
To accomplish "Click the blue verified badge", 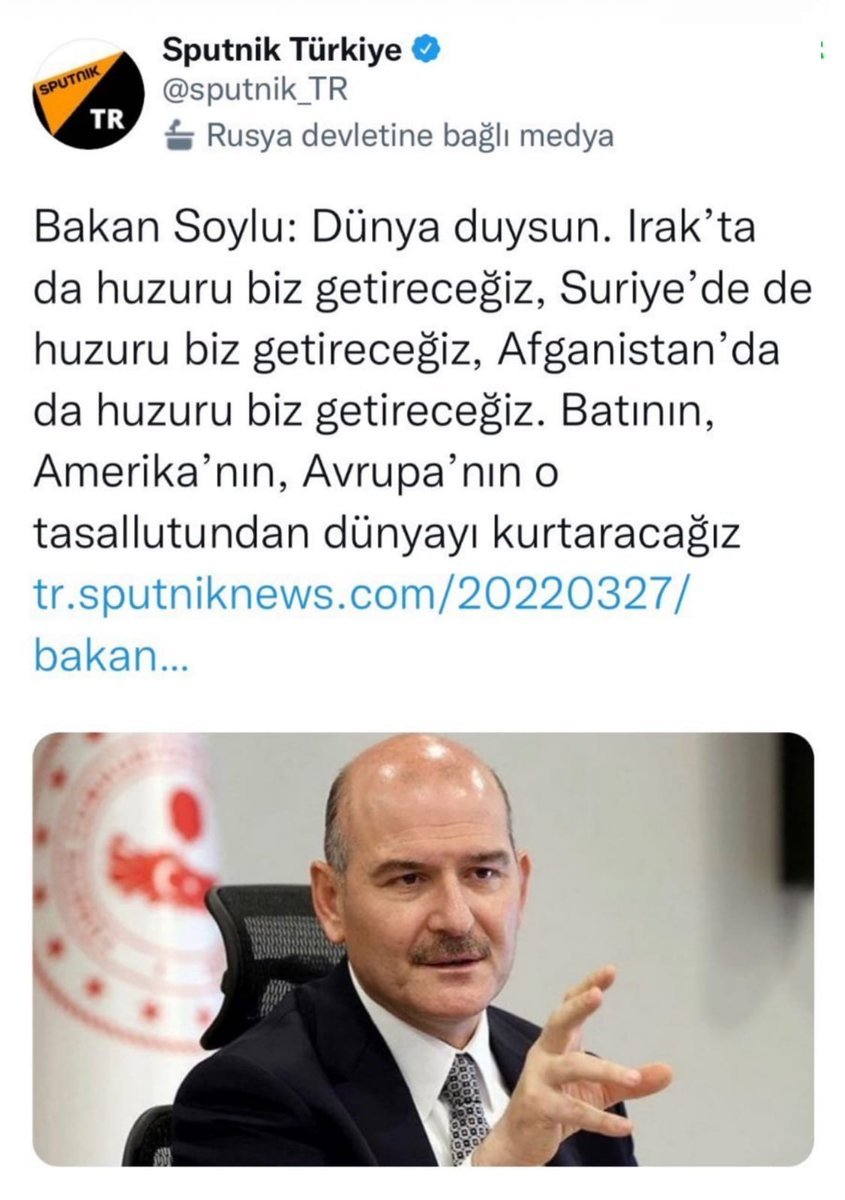I will tap(425, 50).
